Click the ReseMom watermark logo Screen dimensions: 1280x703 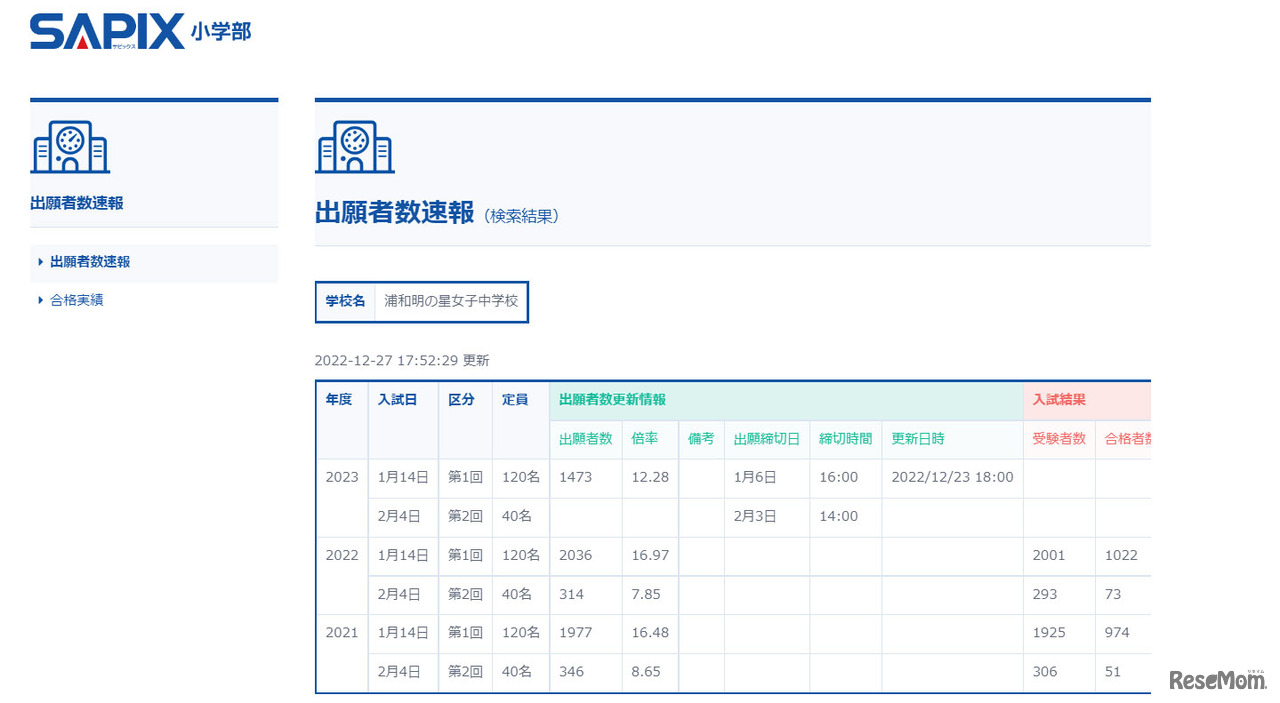pos(1217,680)
